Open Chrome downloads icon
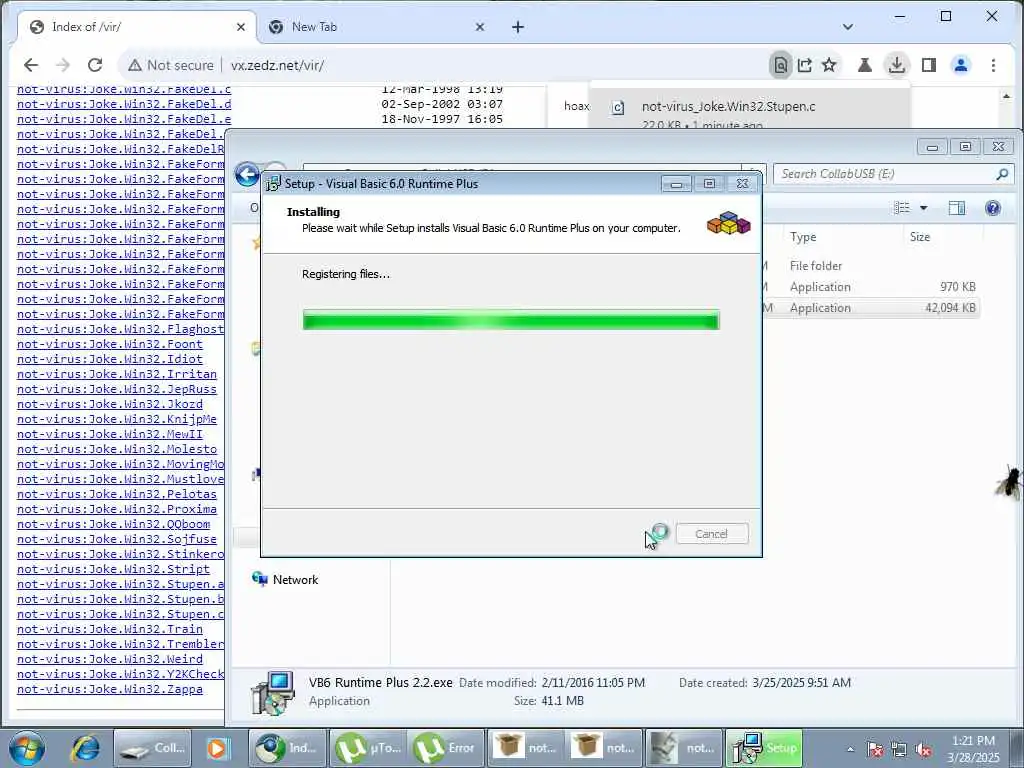 point(897,65)
